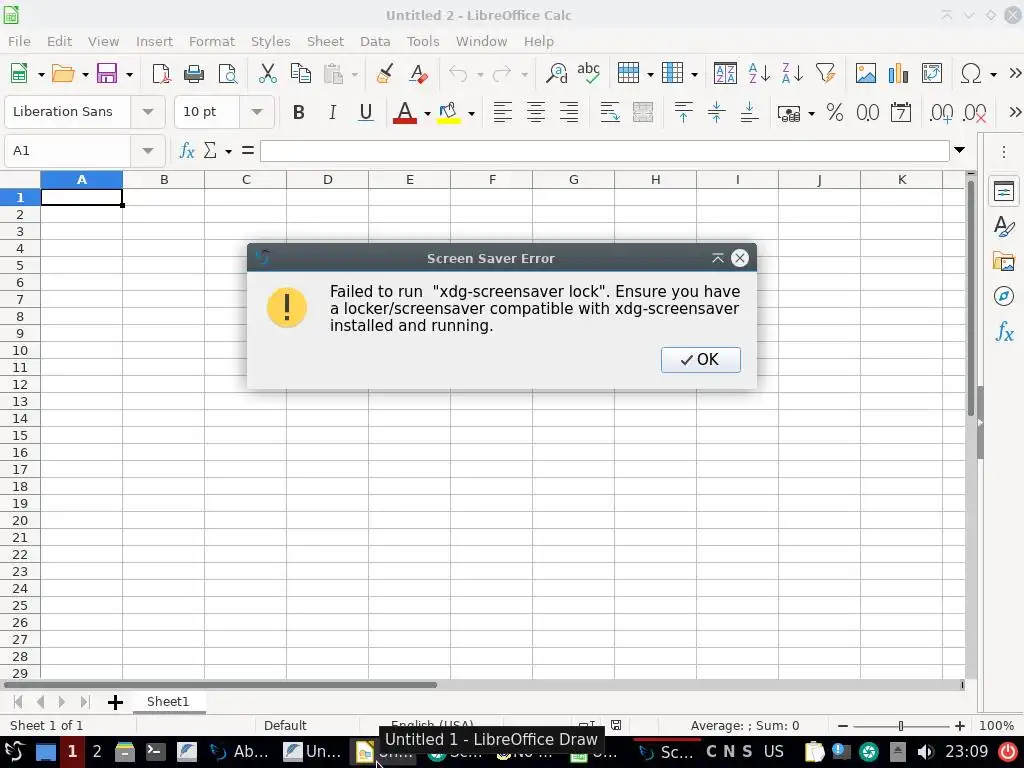Click Format as Percent icon
Screen dimensions: 1024x768
click(x=835, y=112)
